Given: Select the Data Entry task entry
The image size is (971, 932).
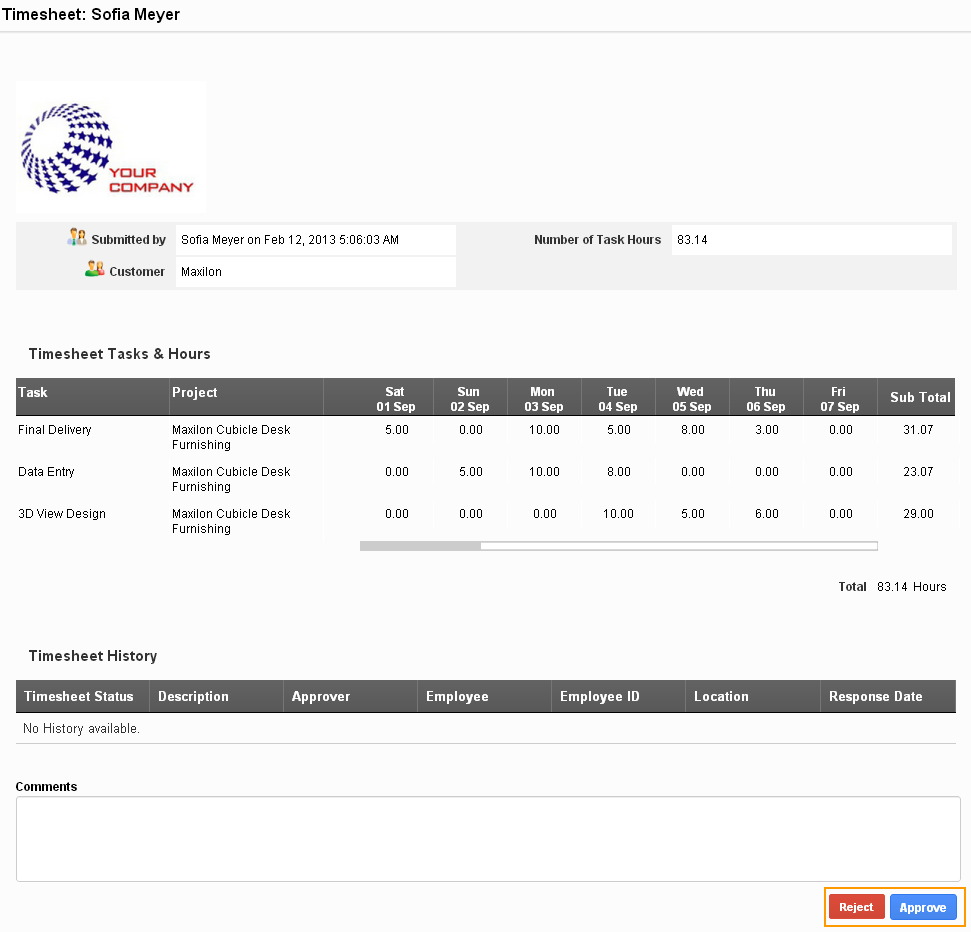Looking at the screenshot, I should (x=46, y=471).
